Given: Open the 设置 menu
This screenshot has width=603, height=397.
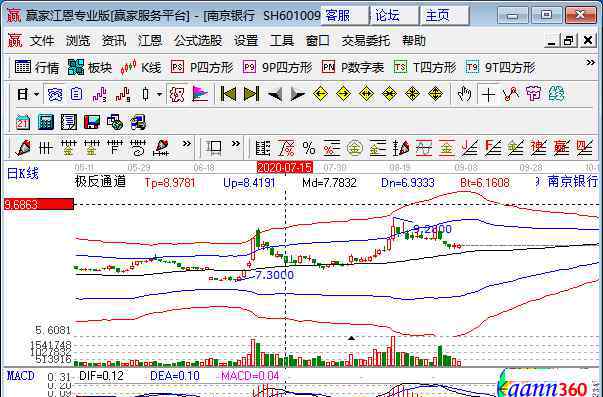Looking at the screenshot, I should (x=246, y=40).
